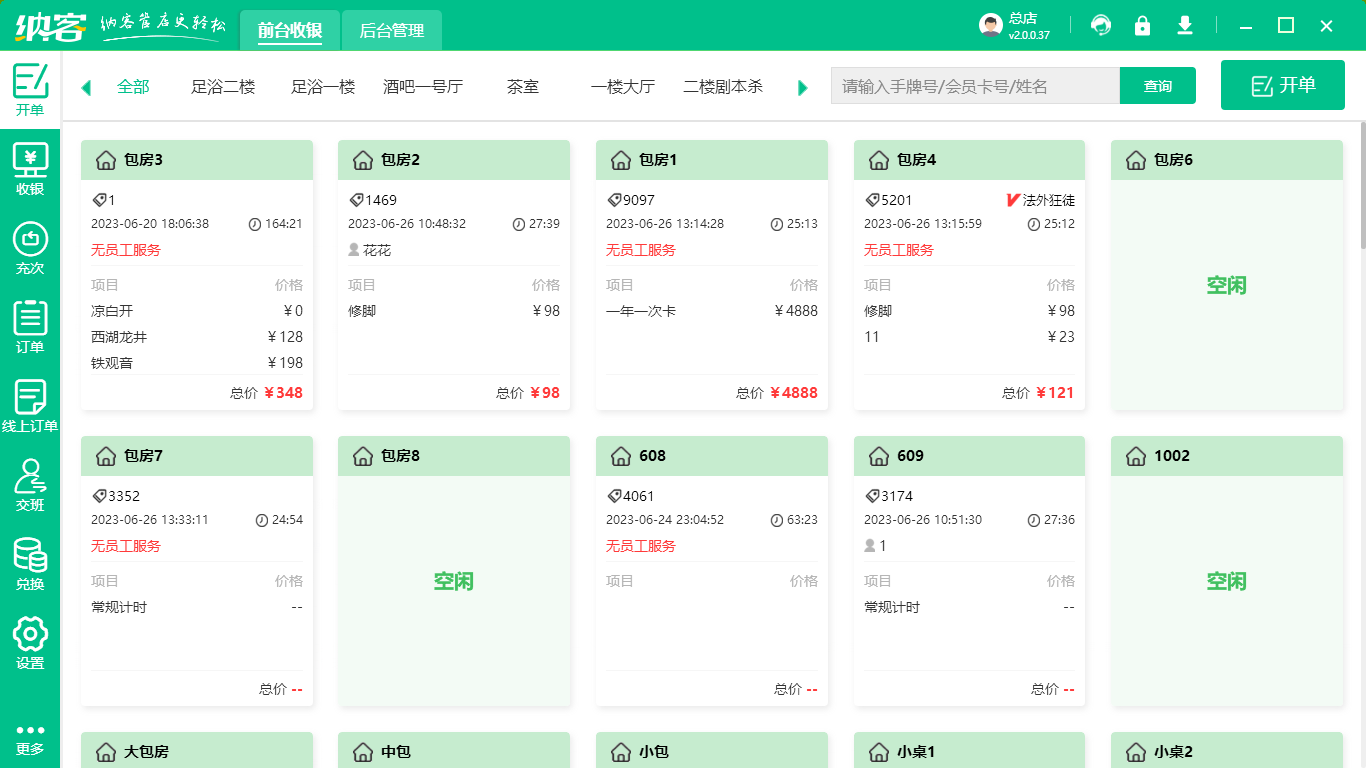Reveal more categories with right arrow chevron
The height and width of the screenshot is (768, 1366).
pyautogui.click(x=802, y=87)
